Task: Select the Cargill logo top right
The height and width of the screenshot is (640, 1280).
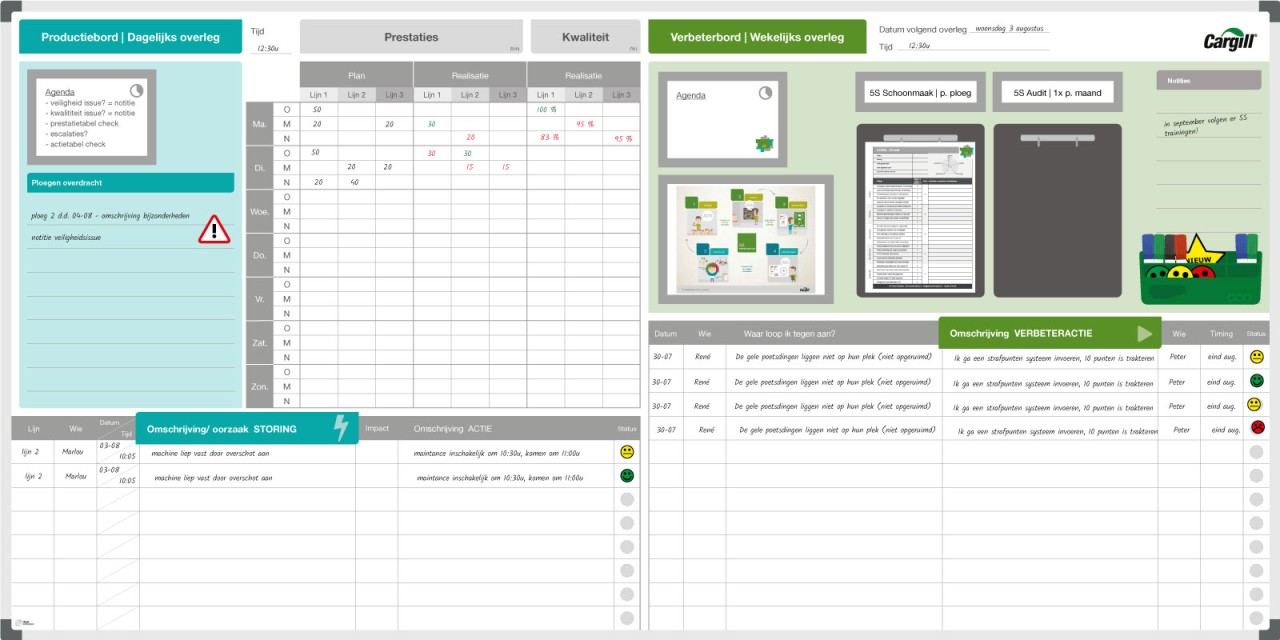Action: tap(1228, 41)
